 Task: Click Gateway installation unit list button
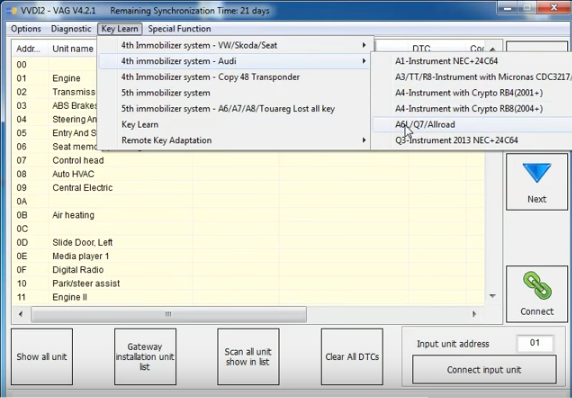[x=145, y=356]
